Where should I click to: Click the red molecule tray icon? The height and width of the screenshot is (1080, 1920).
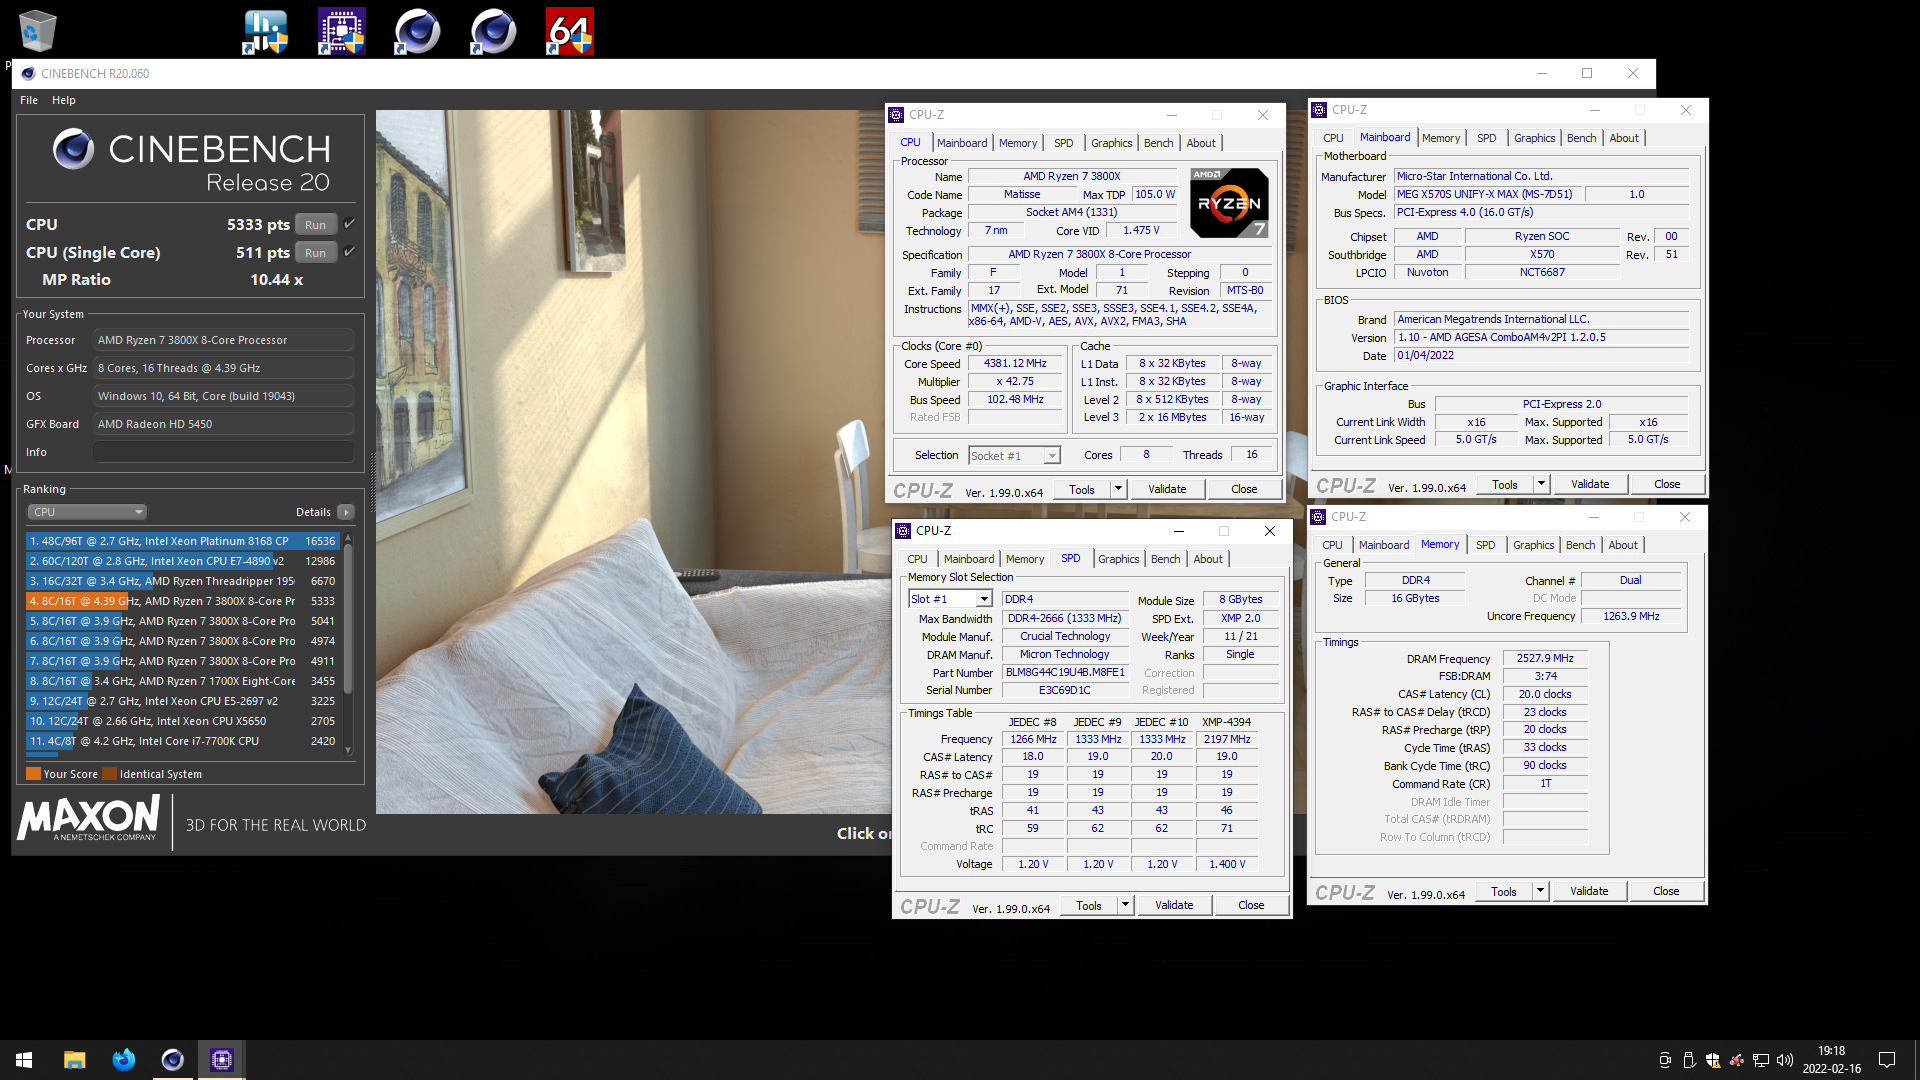pyautogui.click(x=1737, y=1060)
